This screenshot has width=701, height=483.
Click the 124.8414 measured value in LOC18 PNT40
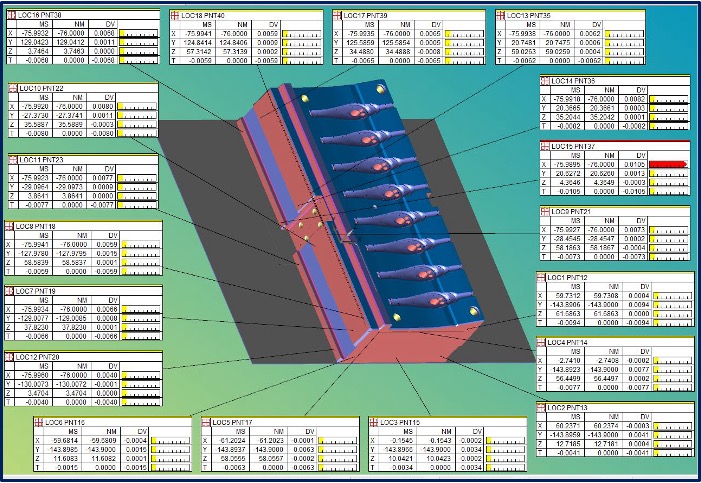coord(197,42)
